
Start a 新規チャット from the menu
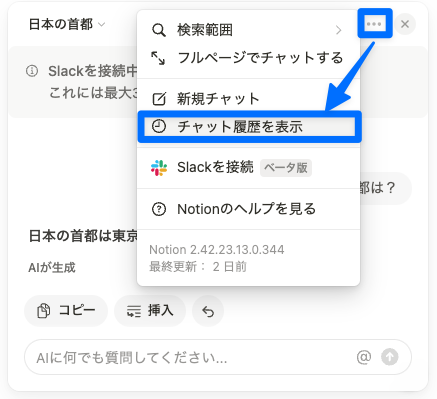249,99
